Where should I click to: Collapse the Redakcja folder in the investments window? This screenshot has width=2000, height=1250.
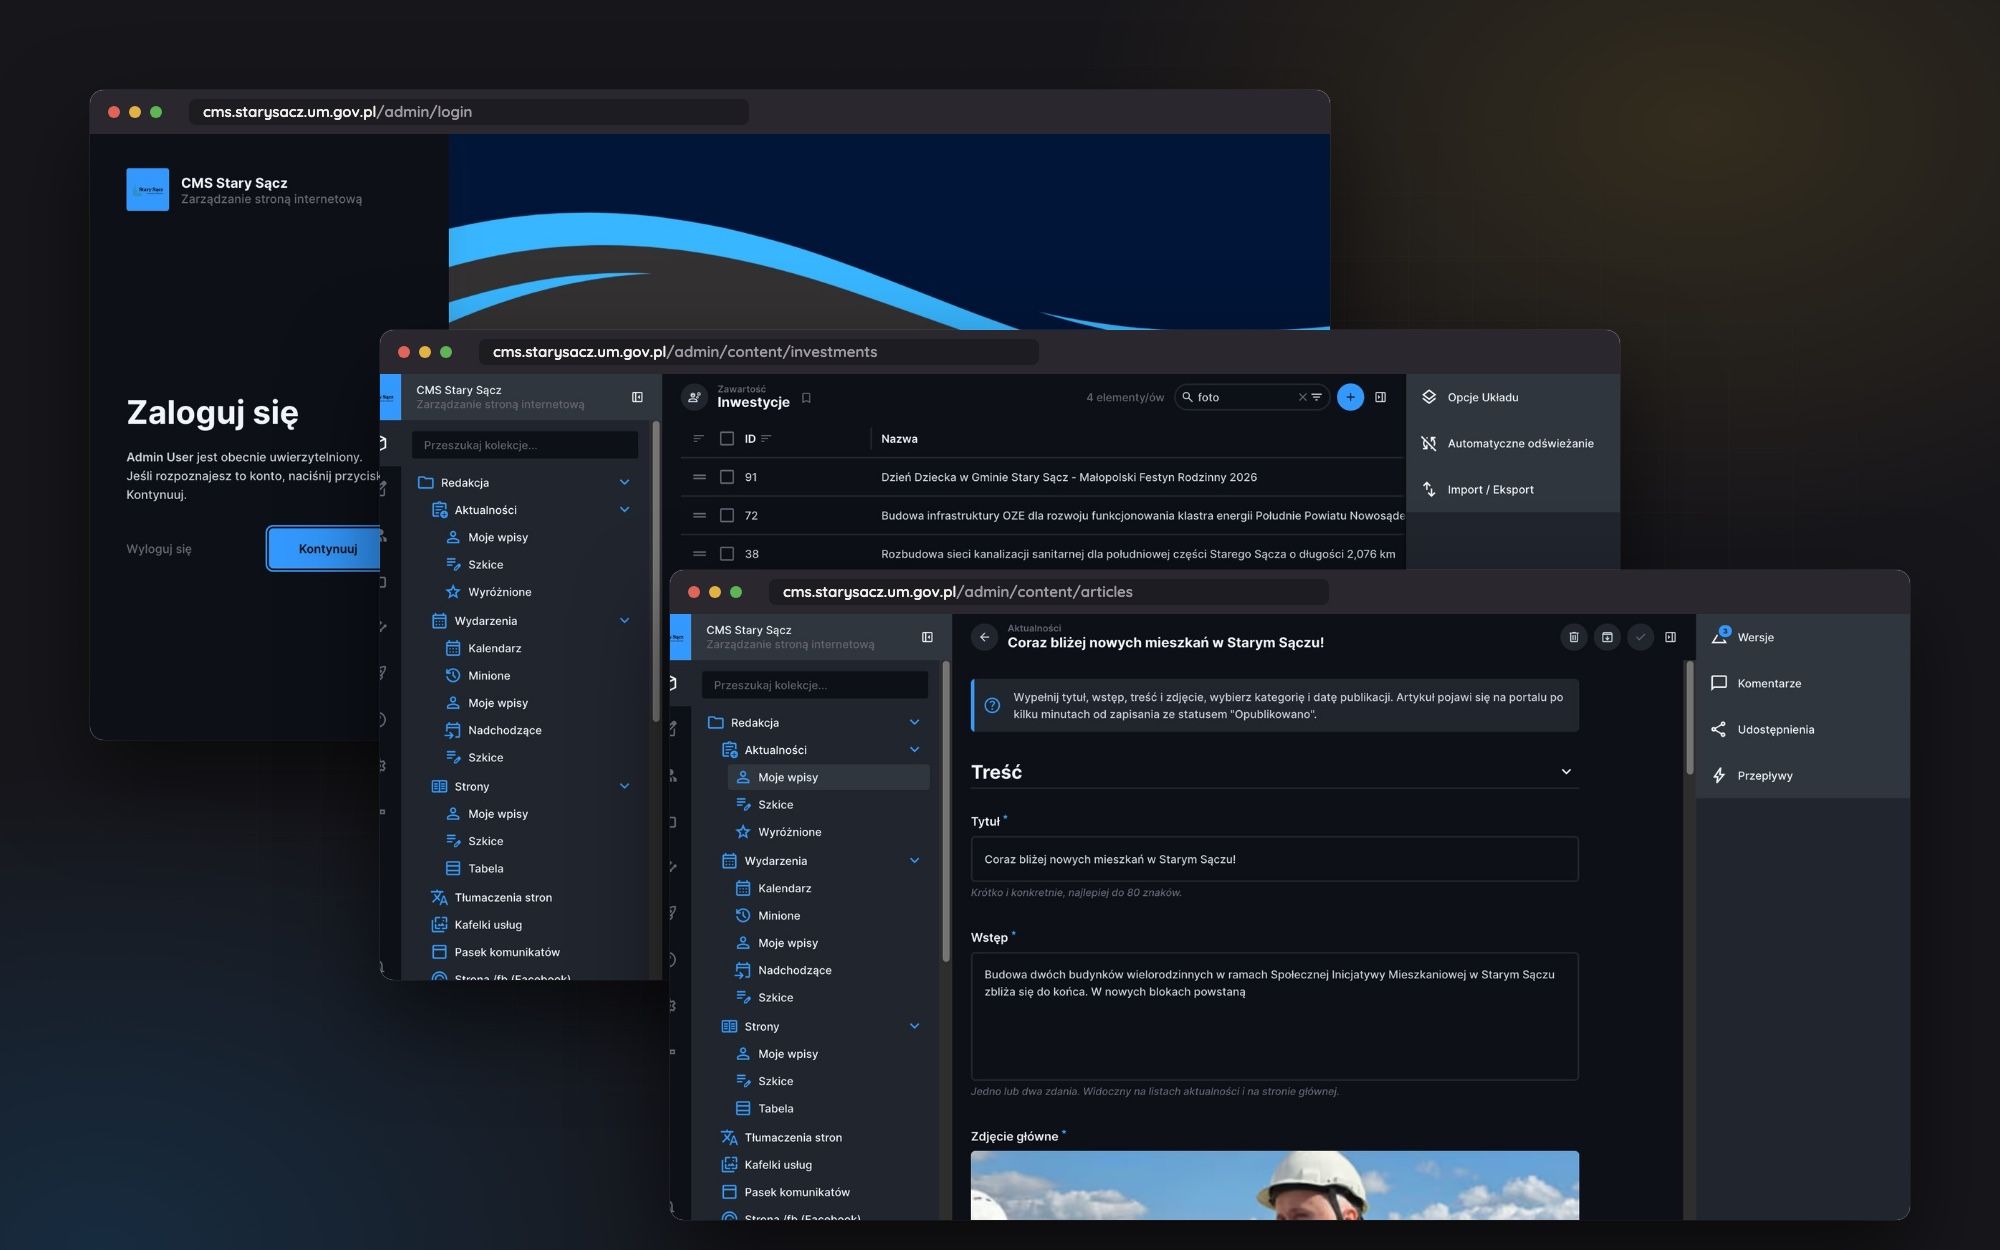coord(624,482)
